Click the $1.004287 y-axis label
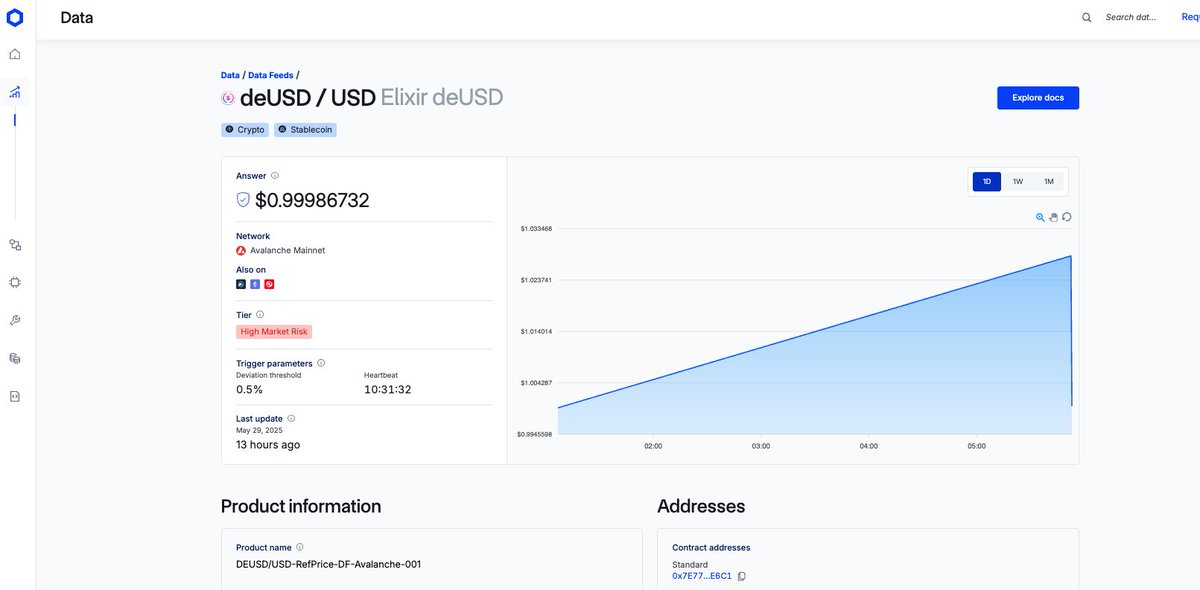Screen dimensions: 1200x590 pos(536,383)
